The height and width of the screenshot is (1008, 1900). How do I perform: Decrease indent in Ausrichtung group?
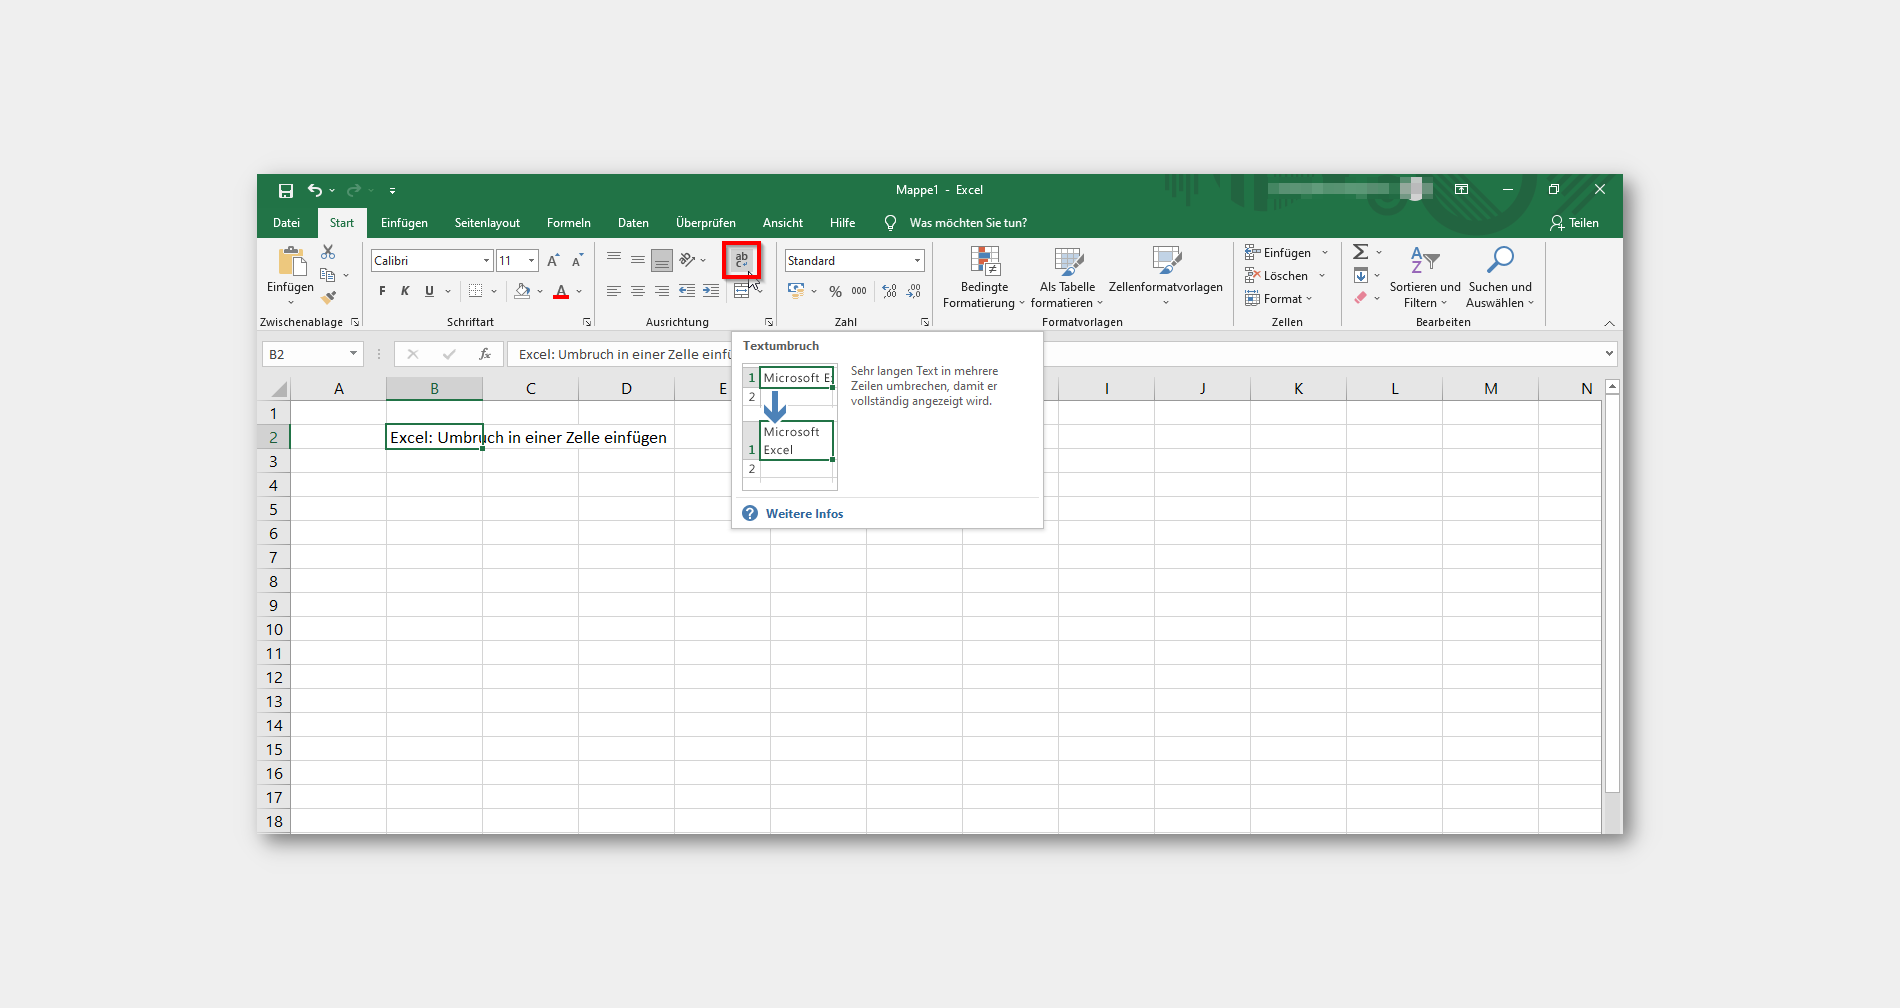pos(686,291)
